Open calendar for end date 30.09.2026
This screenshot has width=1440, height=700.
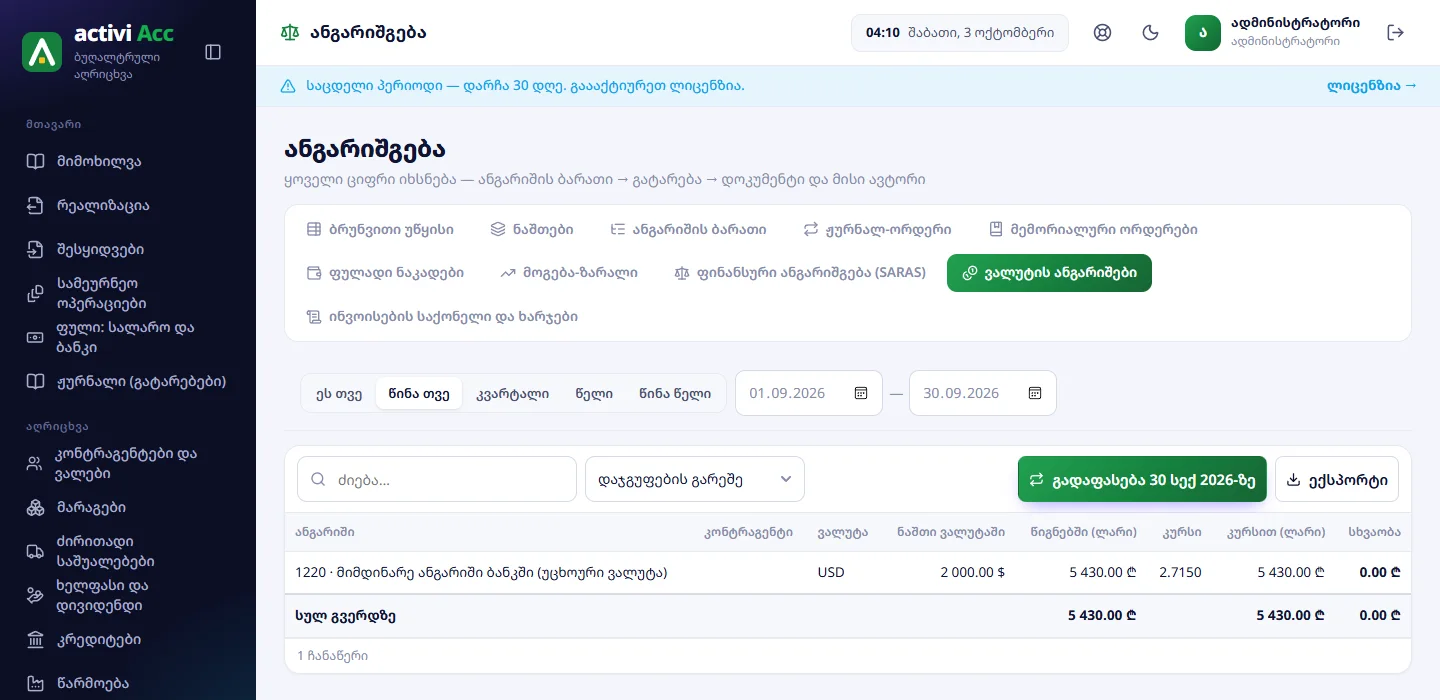coord(1035,393)
